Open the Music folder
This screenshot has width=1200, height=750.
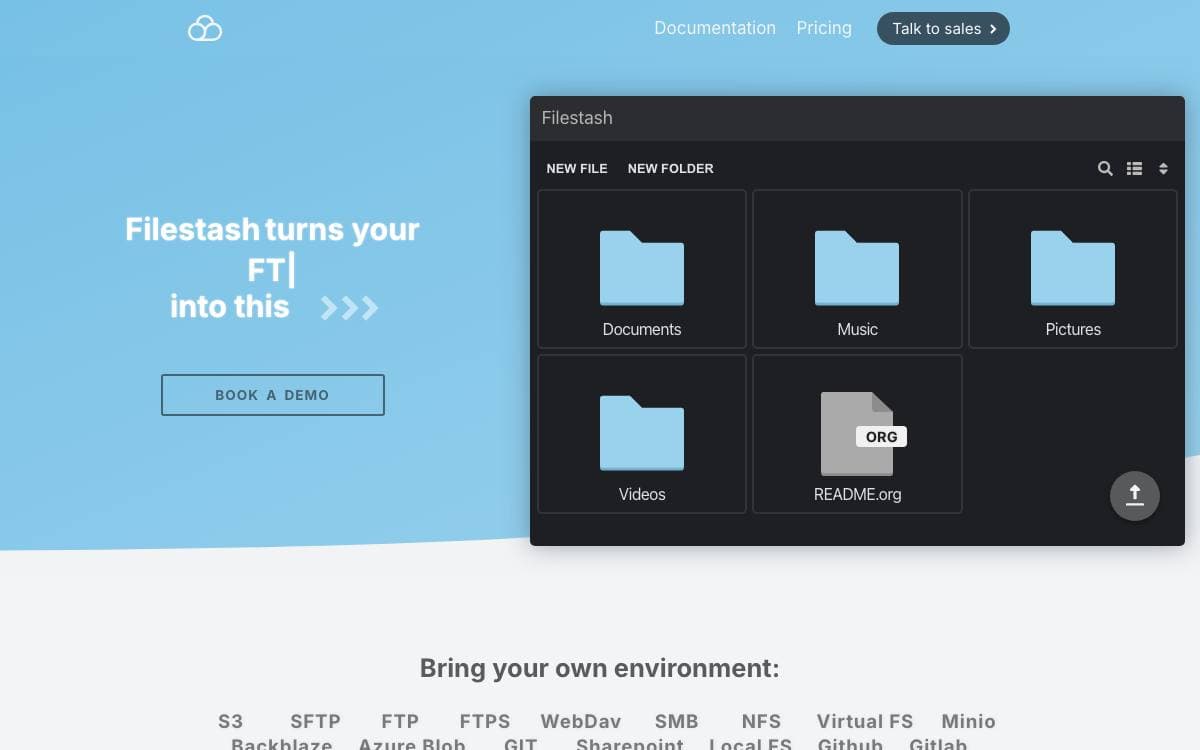pos(857,269)
